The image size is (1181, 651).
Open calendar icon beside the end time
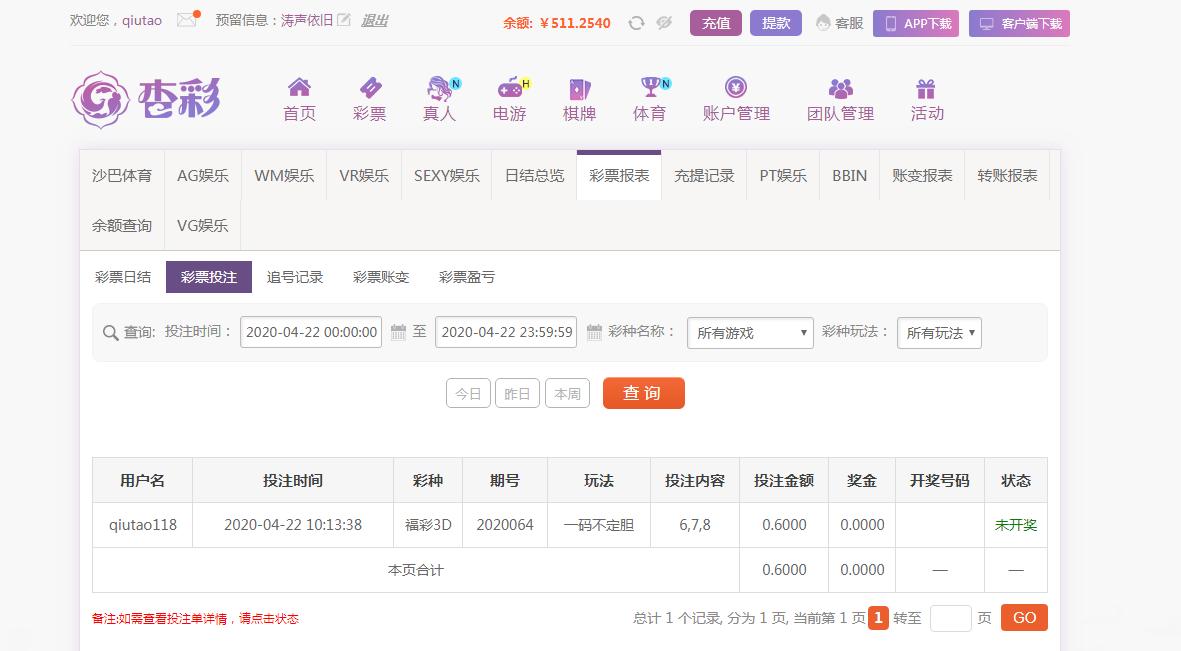[x=594, y=332]
